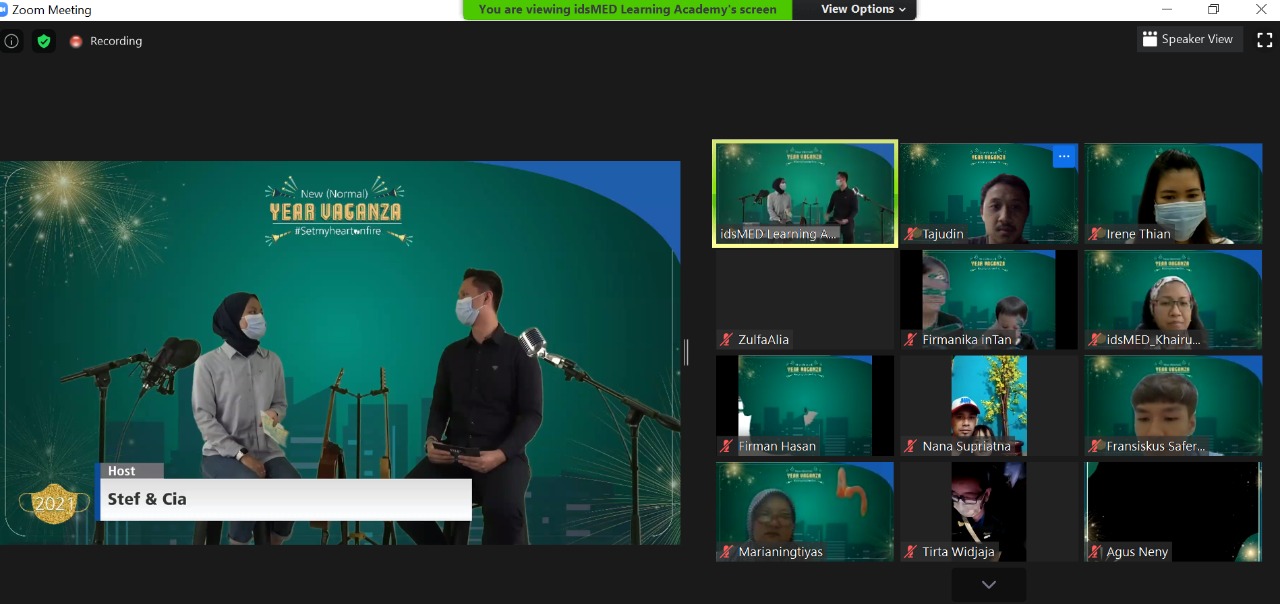Click the red Recording indicator icon

pyautogui.click(x=76, y=41)
